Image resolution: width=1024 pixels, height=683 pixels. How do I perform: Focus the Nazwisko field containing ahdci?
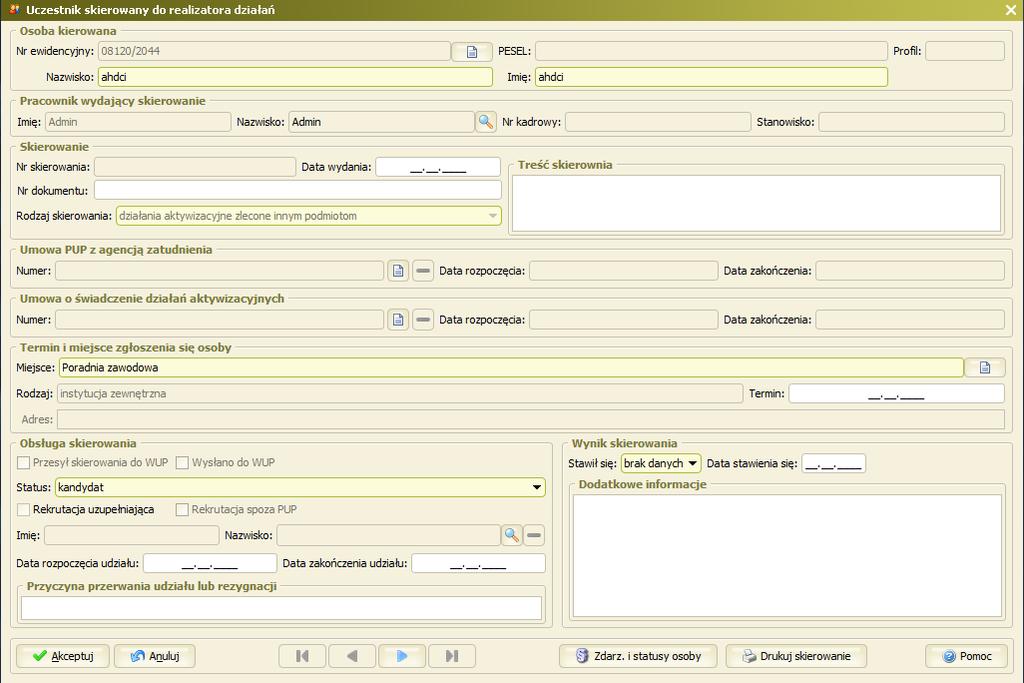295,77
